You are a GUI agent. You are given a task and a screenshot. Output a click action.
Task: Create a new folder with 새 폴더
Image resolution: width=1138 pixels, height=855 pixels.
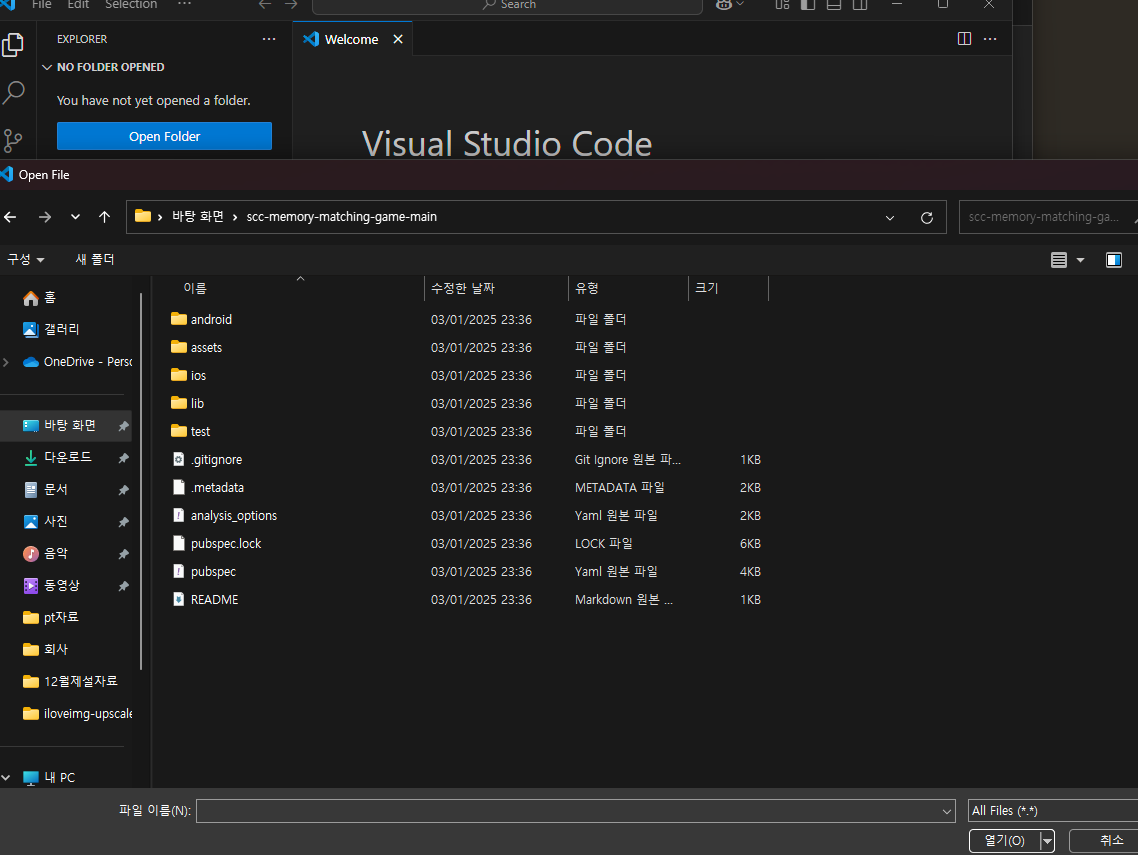(x=95, y=259)
